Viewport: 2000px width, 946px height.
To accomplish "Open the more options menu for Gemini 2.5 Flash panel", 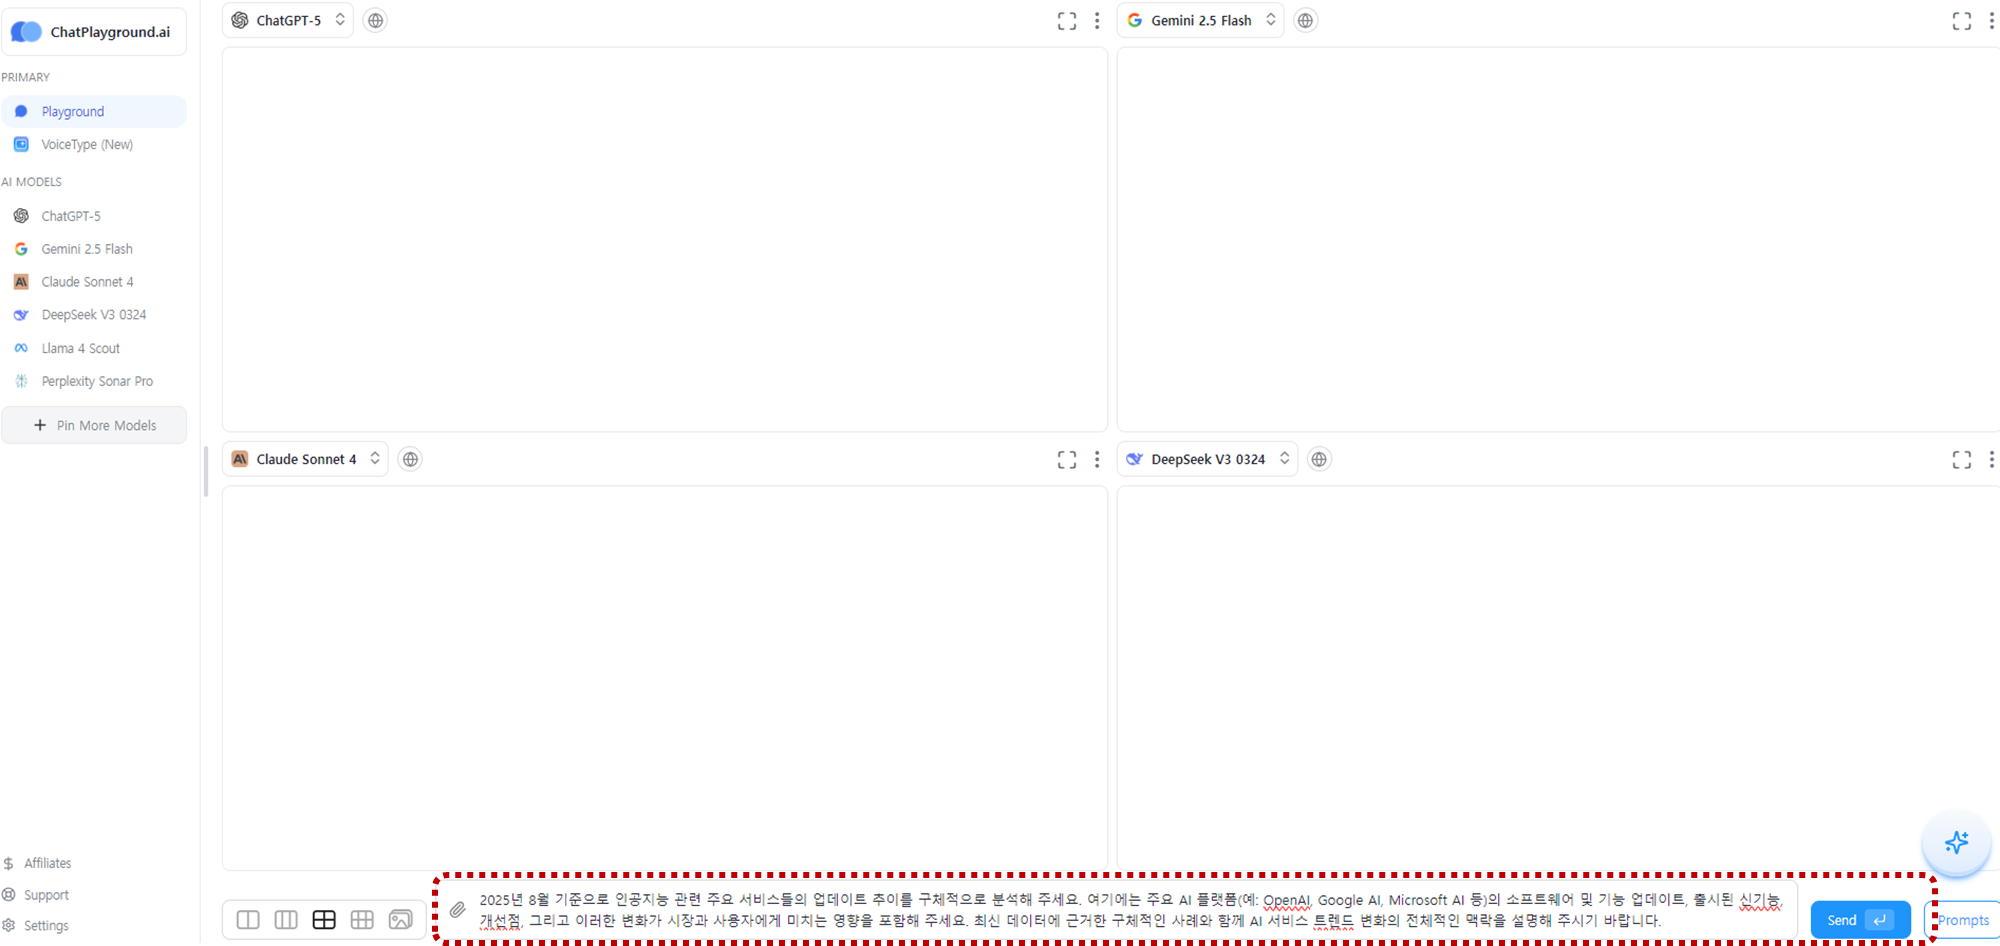I will [x=1991, y=21].
